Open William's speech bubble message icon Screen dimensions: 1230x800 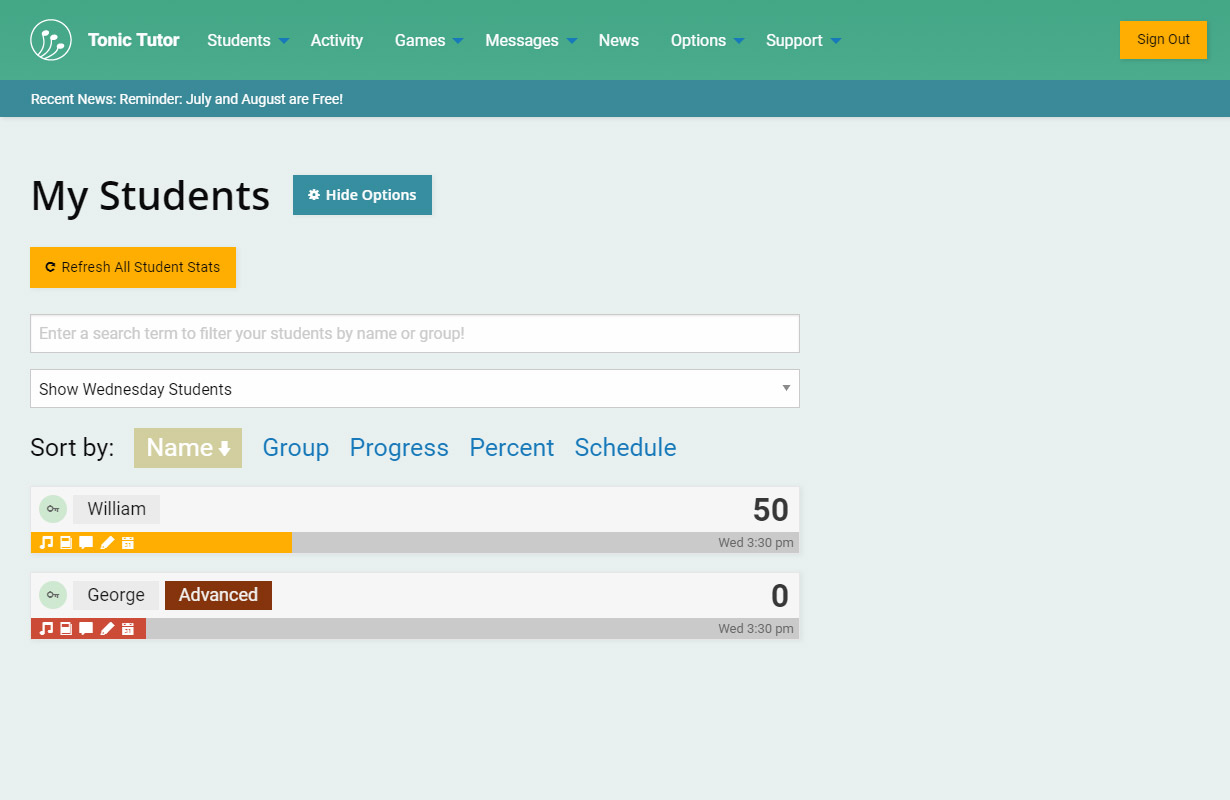86,543
